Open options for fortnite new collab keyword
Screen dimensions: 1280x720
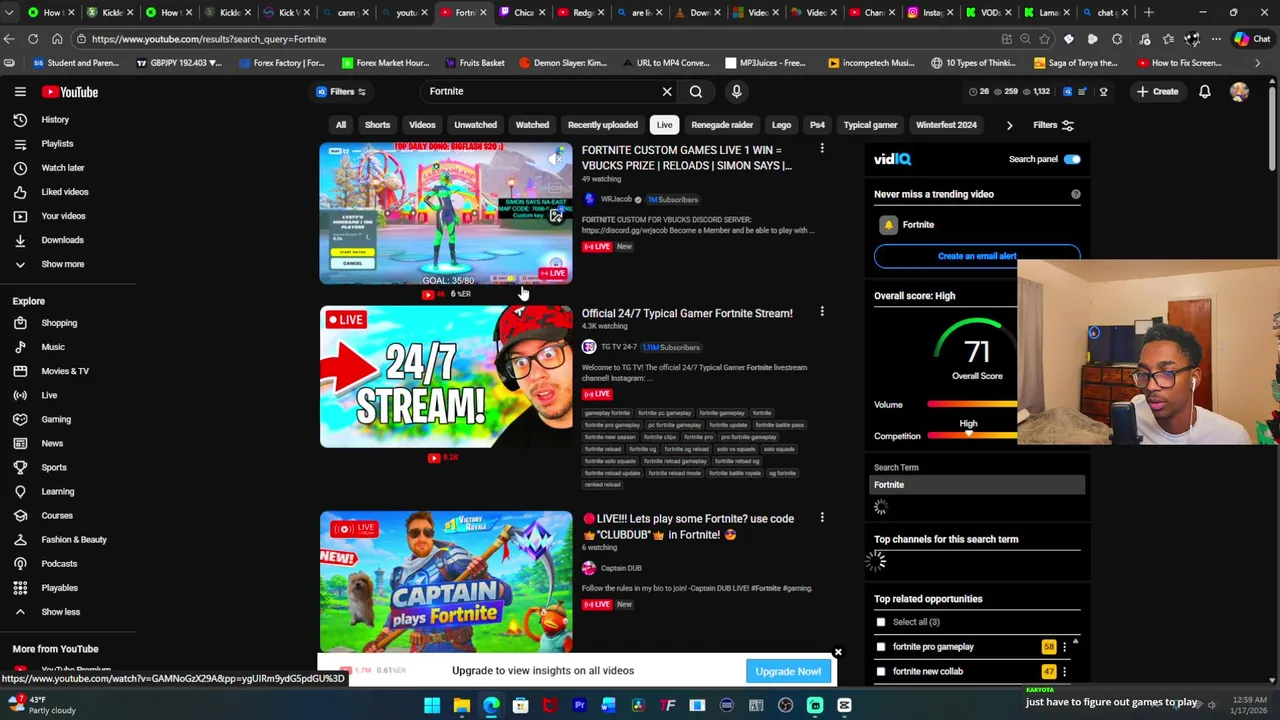click(x=1064, y=672)
